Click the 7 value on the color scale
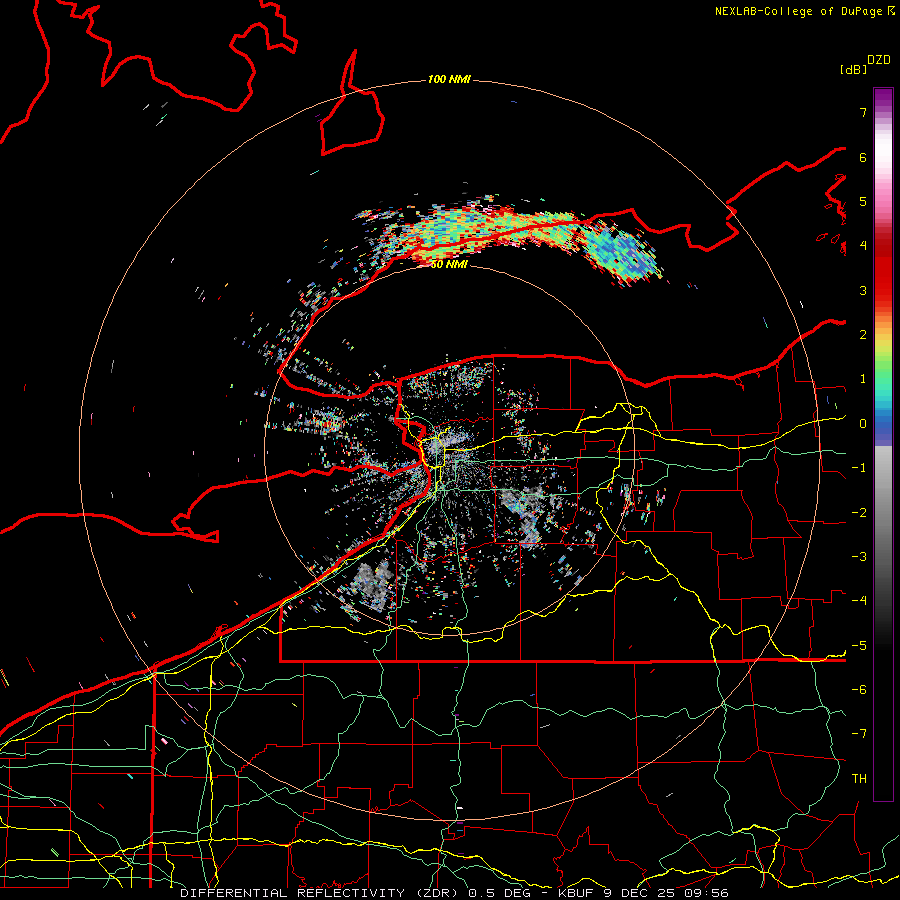 click(x=863, y=112)
